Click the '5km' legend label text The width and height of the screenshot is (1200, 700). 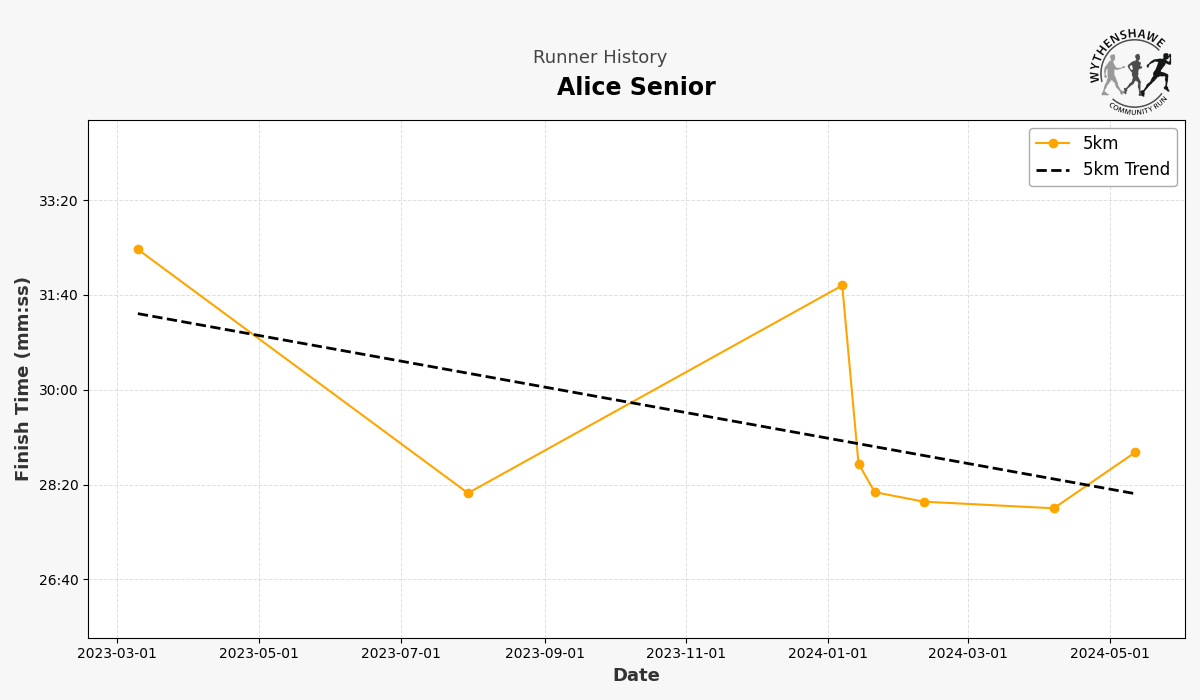point(1100,144)
